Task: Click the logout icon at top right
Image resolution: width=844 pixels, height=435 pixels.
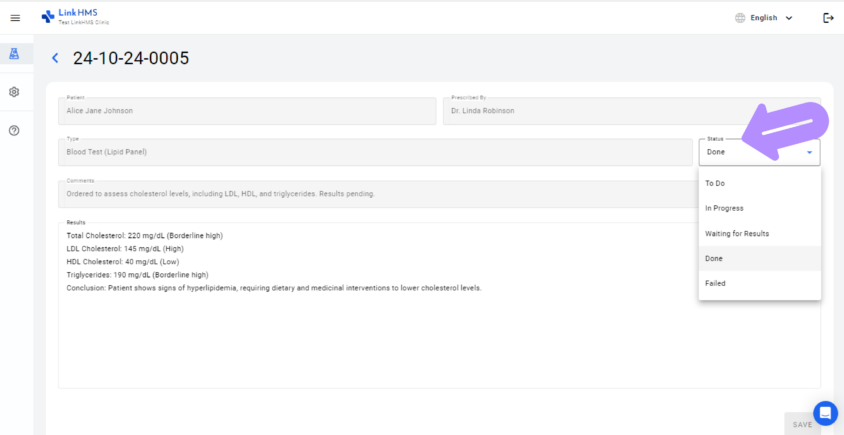Action: tap(827, 18)
